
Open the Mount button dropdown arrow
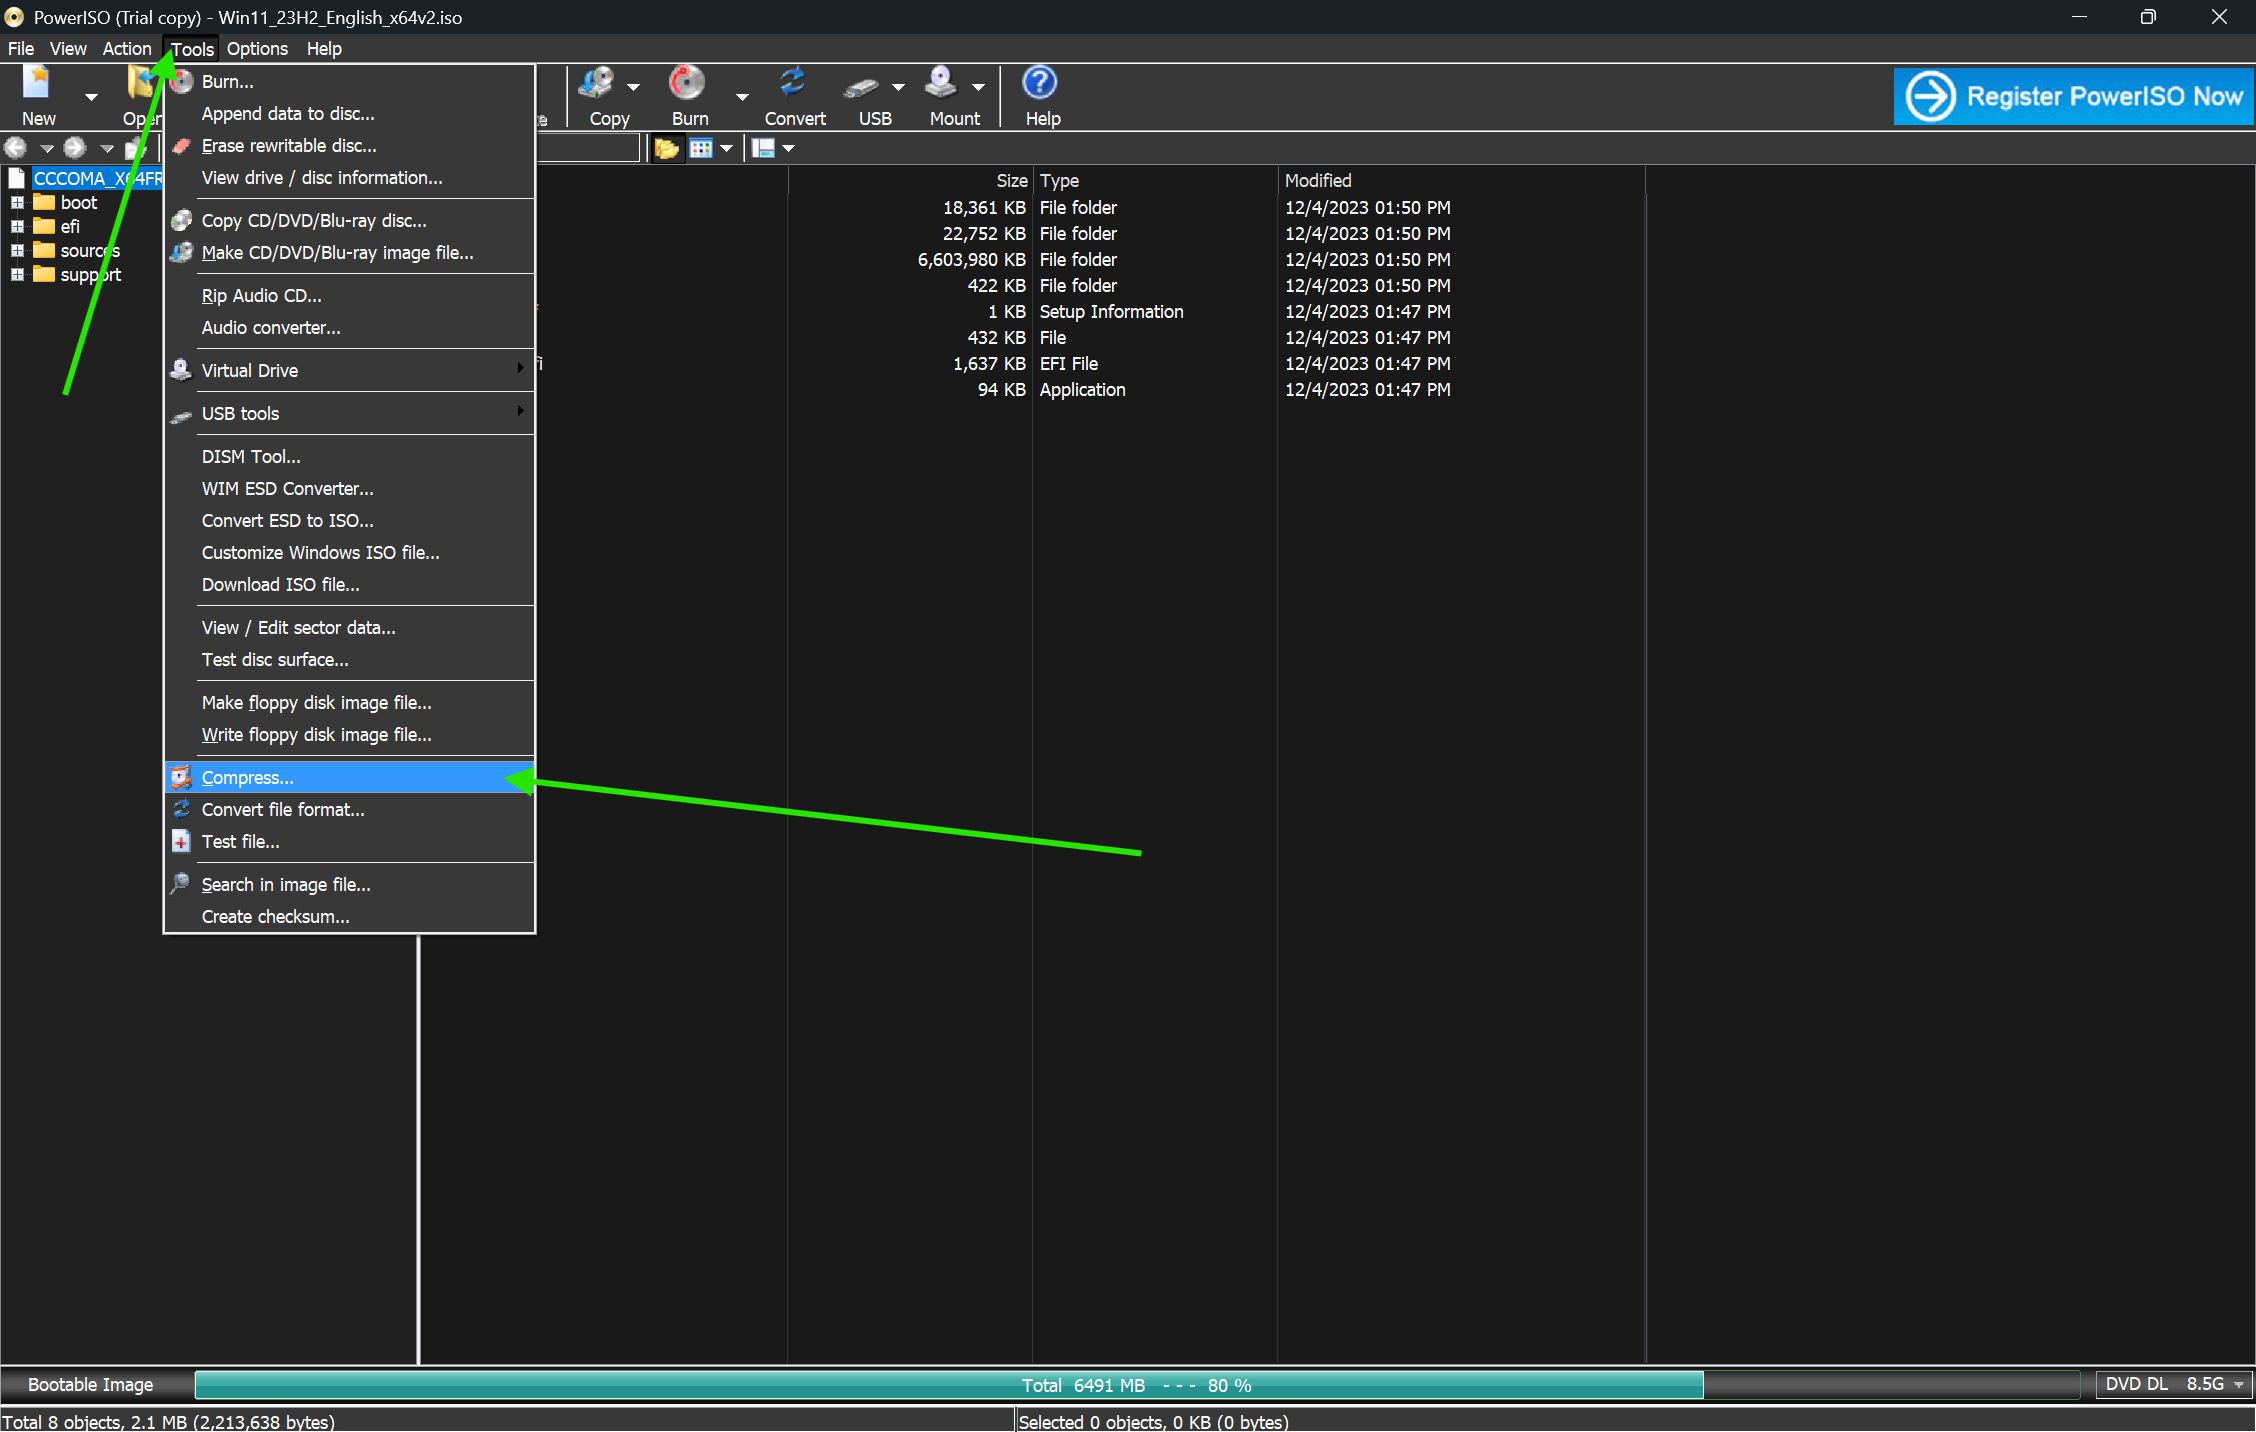tap(978, 88)
